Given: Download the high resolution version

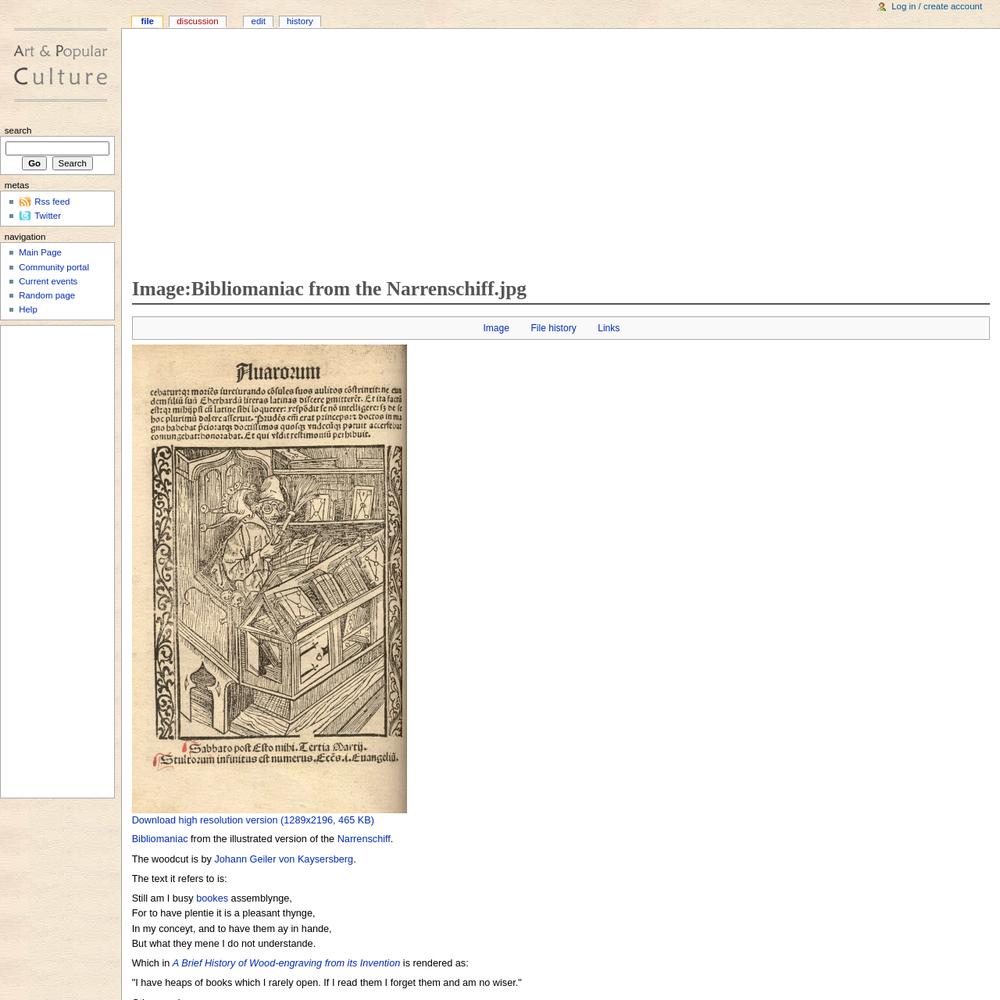Looking at the screenshot, I should [x=253, y=820].
